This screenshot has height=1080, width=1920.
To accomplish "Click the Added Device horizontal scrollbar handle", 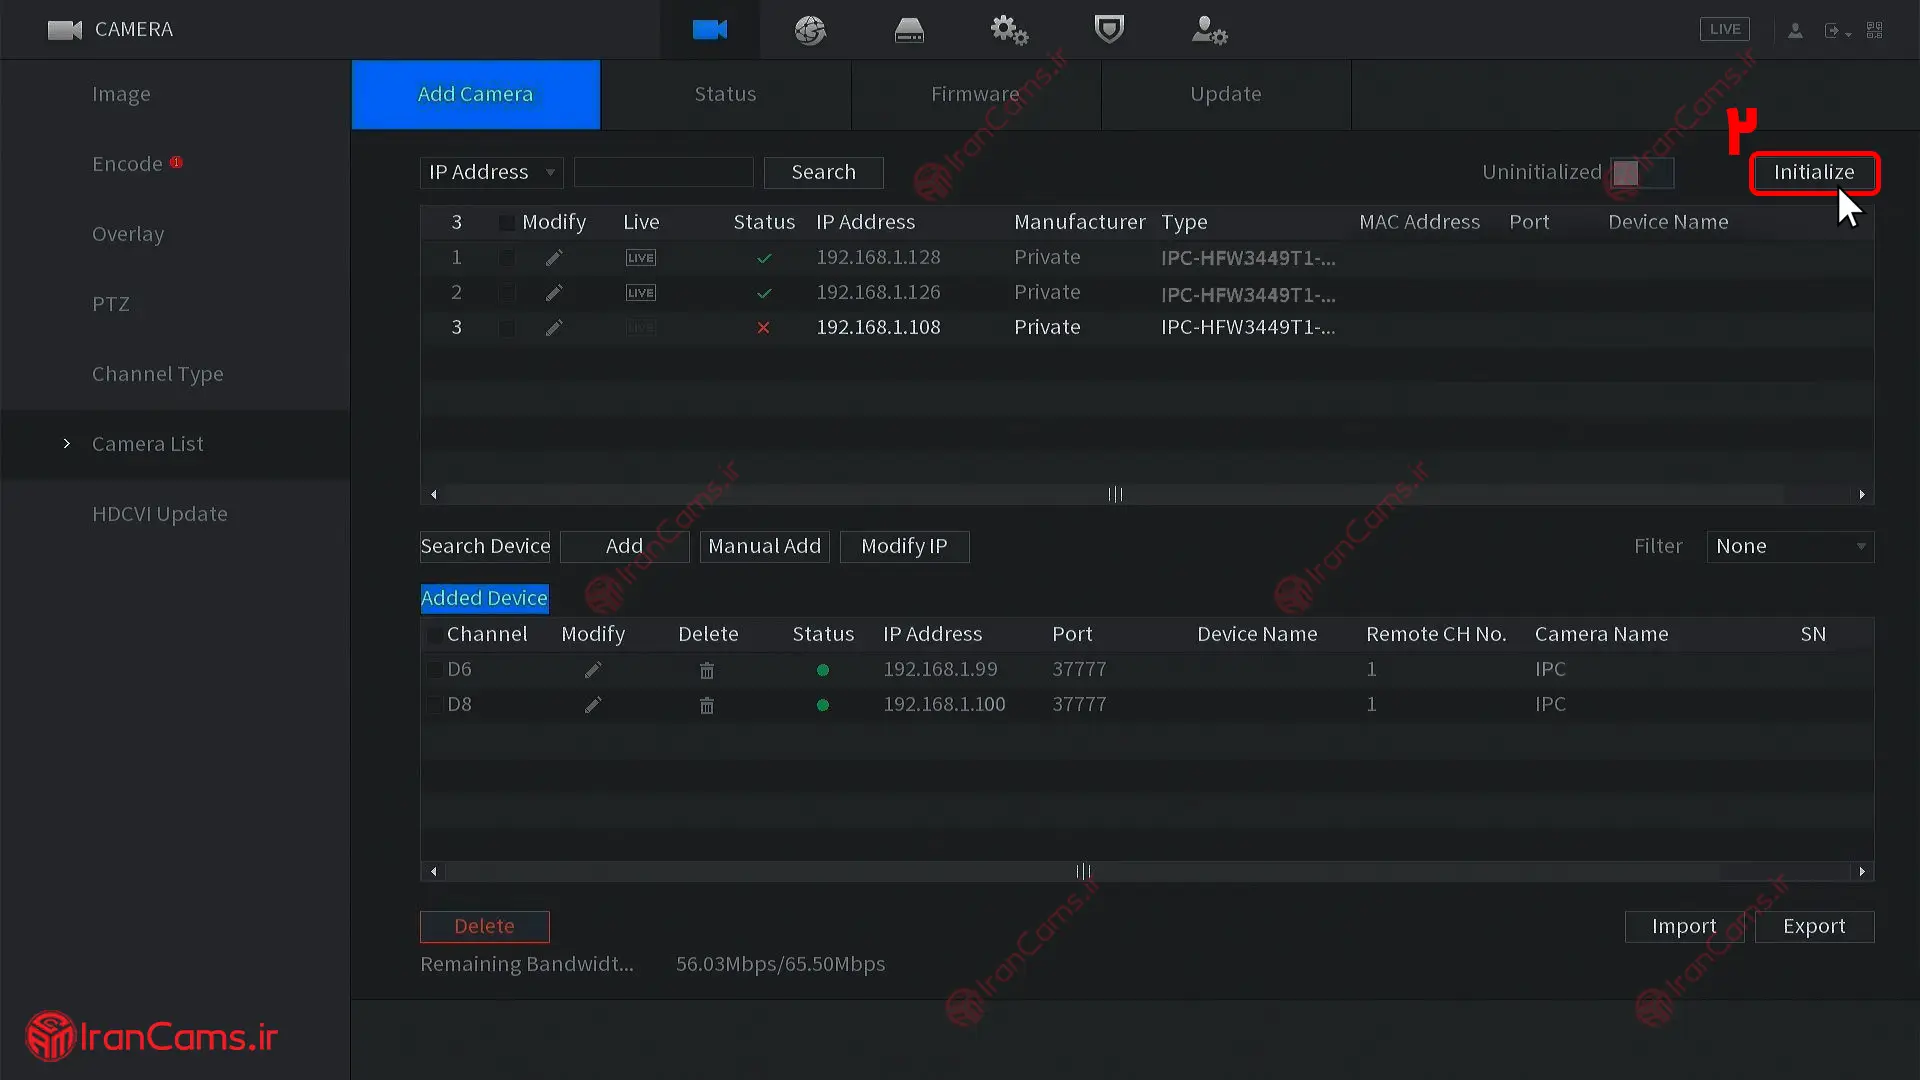I will [1083, 871].
